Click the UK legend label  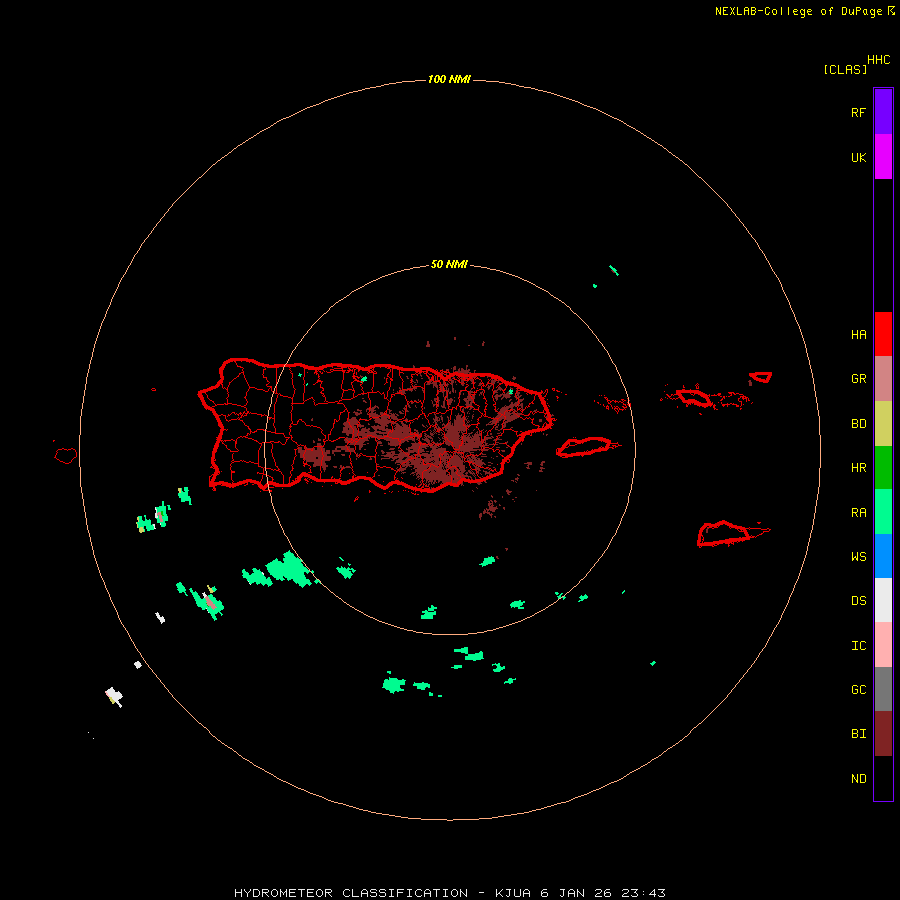point(858,157)
